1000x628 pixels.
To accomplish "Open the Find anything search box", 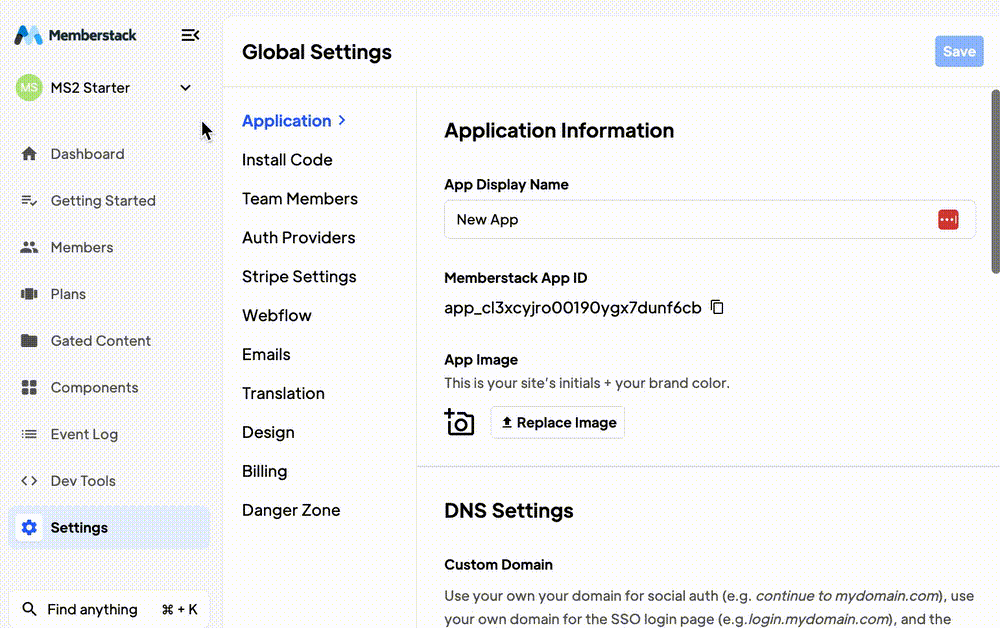I will click(109, 609).
